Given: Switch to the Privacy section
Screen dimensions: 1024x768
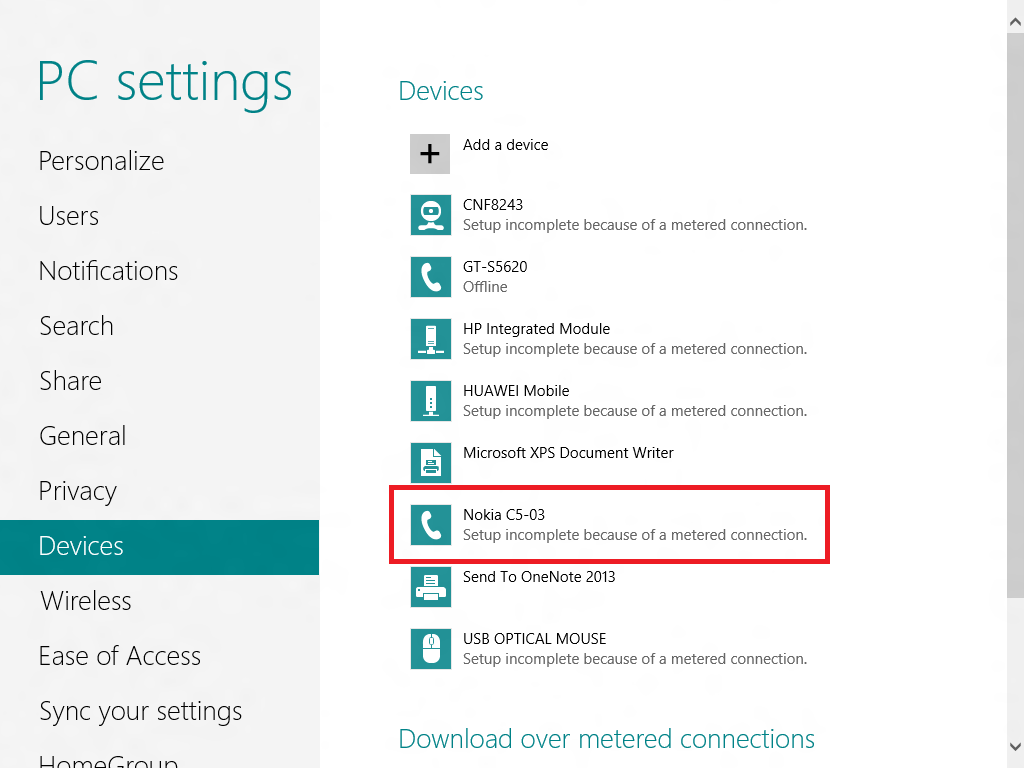Looking at the screenshot, I should pos(77,491).
